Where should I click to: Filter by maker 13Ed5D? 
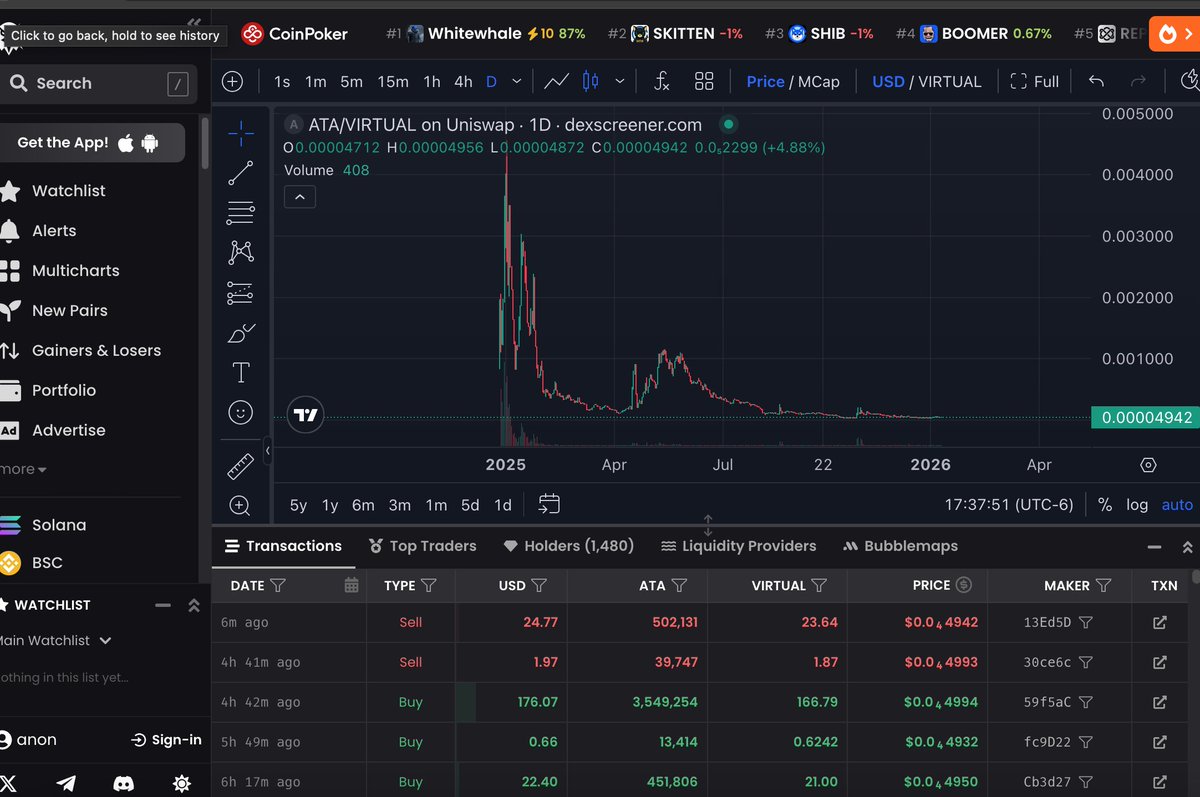1086,622
